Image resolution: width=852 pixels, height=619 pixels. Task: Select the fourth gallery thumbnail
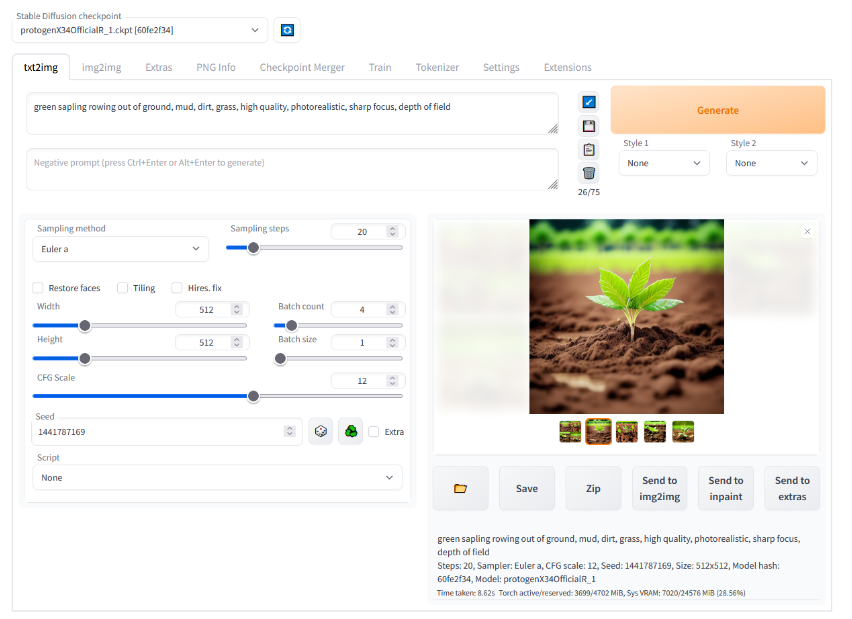tap(655, 432)
